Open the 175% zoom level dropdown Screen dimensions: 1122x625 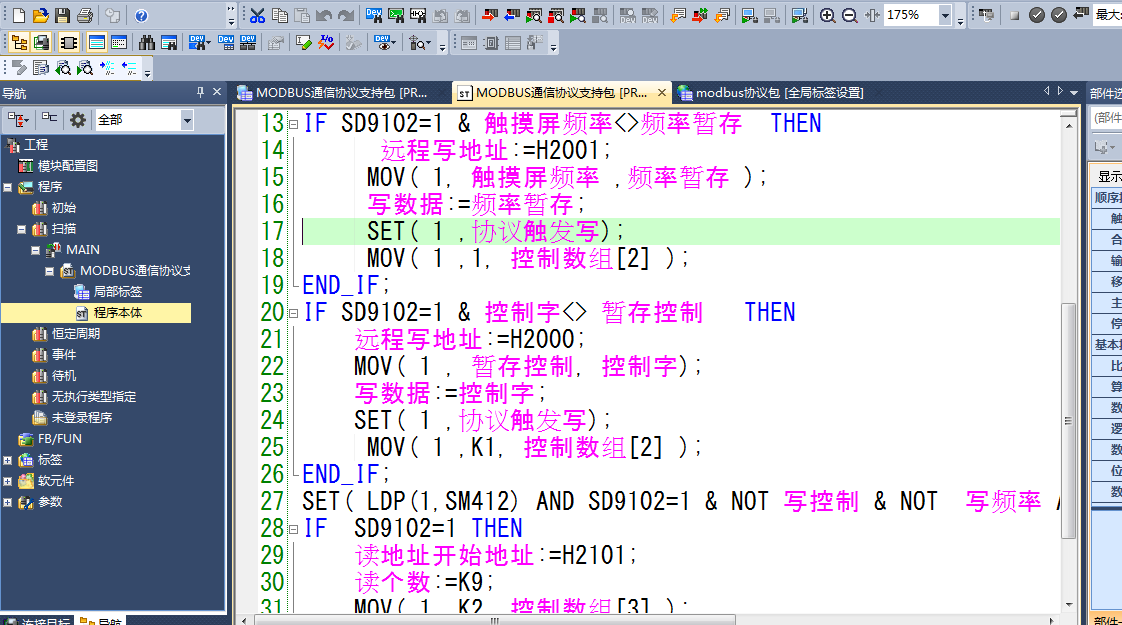tap(945, 15)
